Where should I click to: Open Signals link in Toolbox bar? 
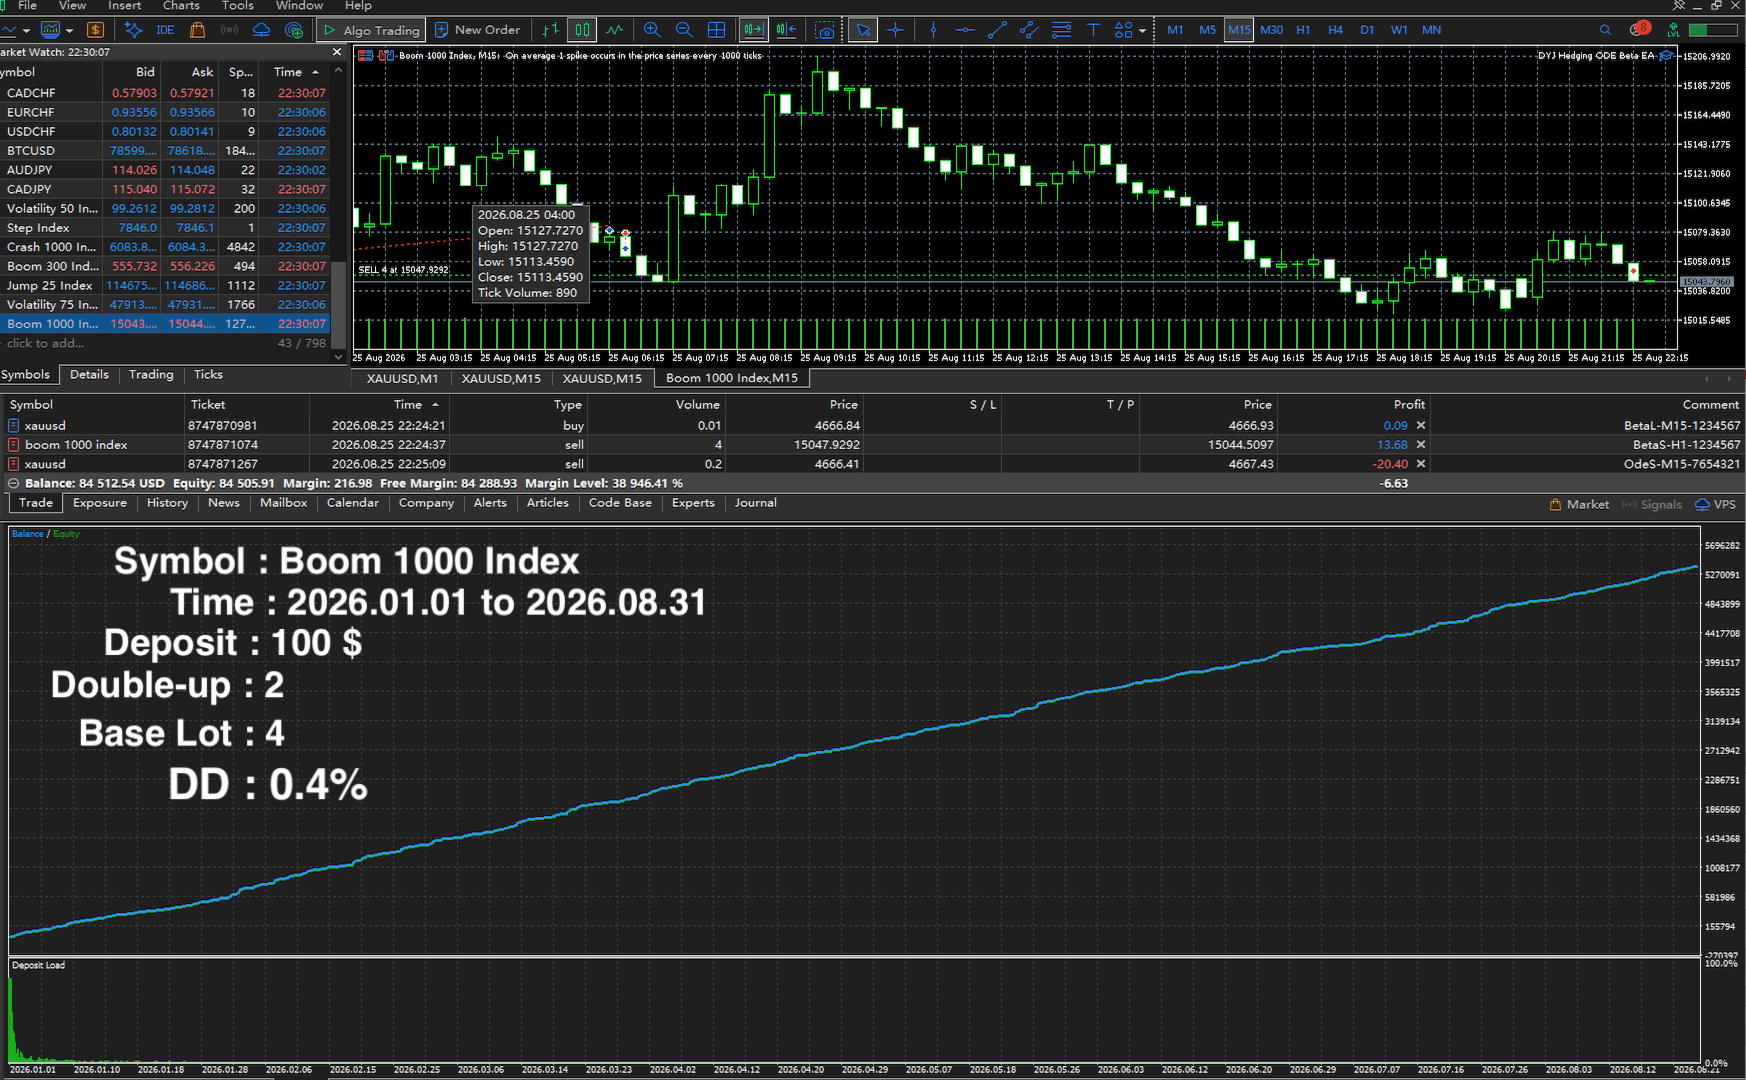(1651, 505)
